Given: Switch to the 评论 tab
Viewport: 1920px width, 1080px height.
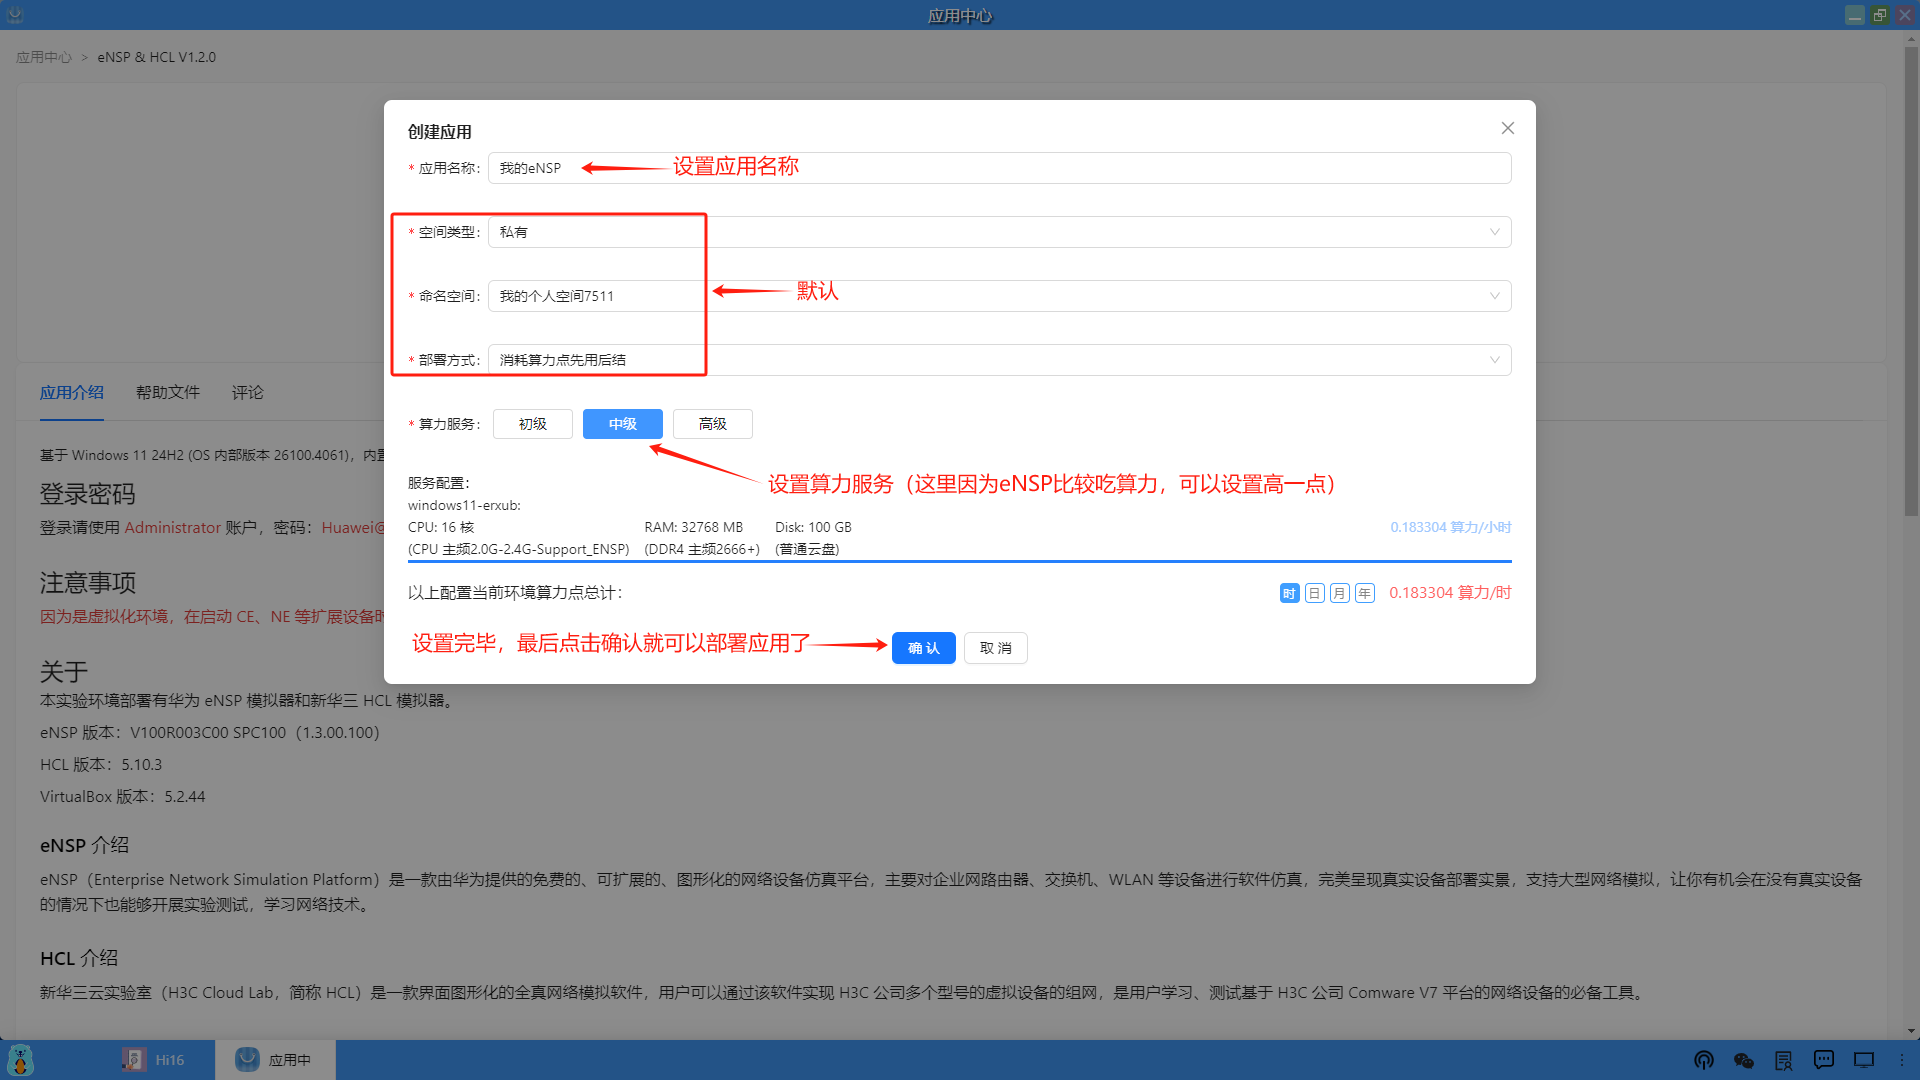Looking at the screenshot, I should [x=246, y=392].
